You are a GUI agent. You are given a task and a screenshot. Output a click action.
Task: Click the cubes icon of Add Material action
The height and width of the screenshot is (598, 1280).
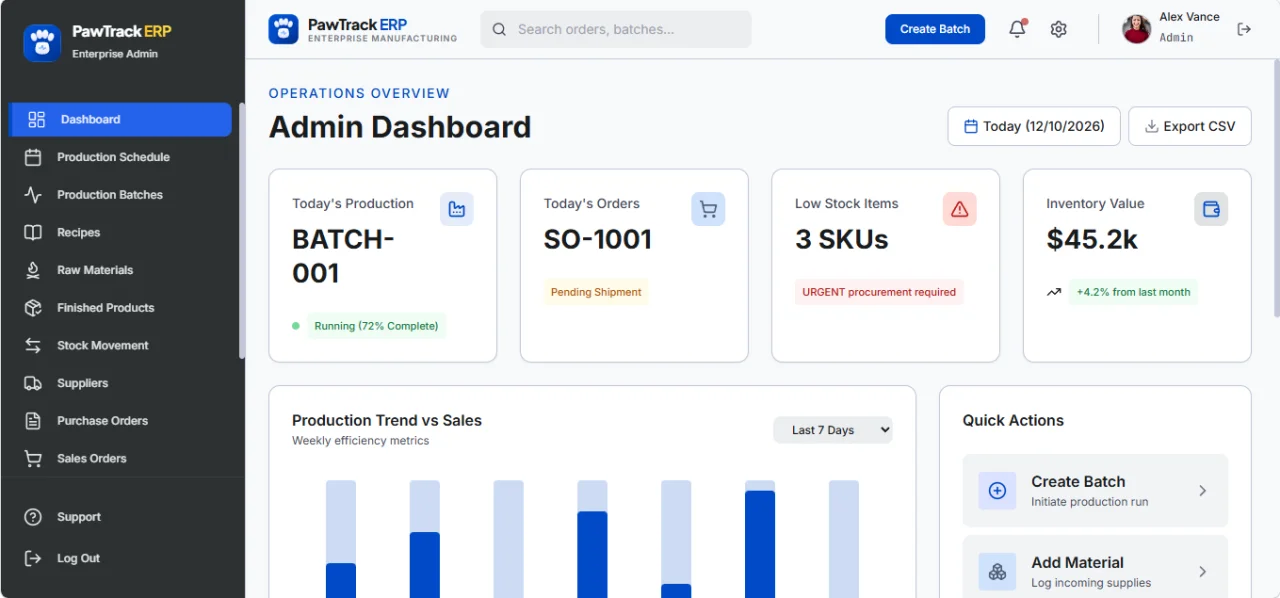(x=997, y=572)
